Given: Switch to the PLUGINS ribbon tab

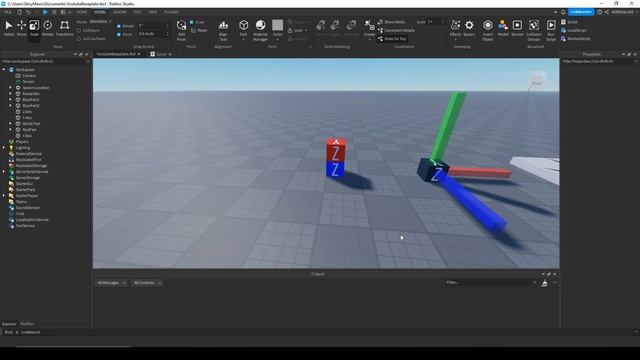Looking at the screenshot, I should (171, 12).
